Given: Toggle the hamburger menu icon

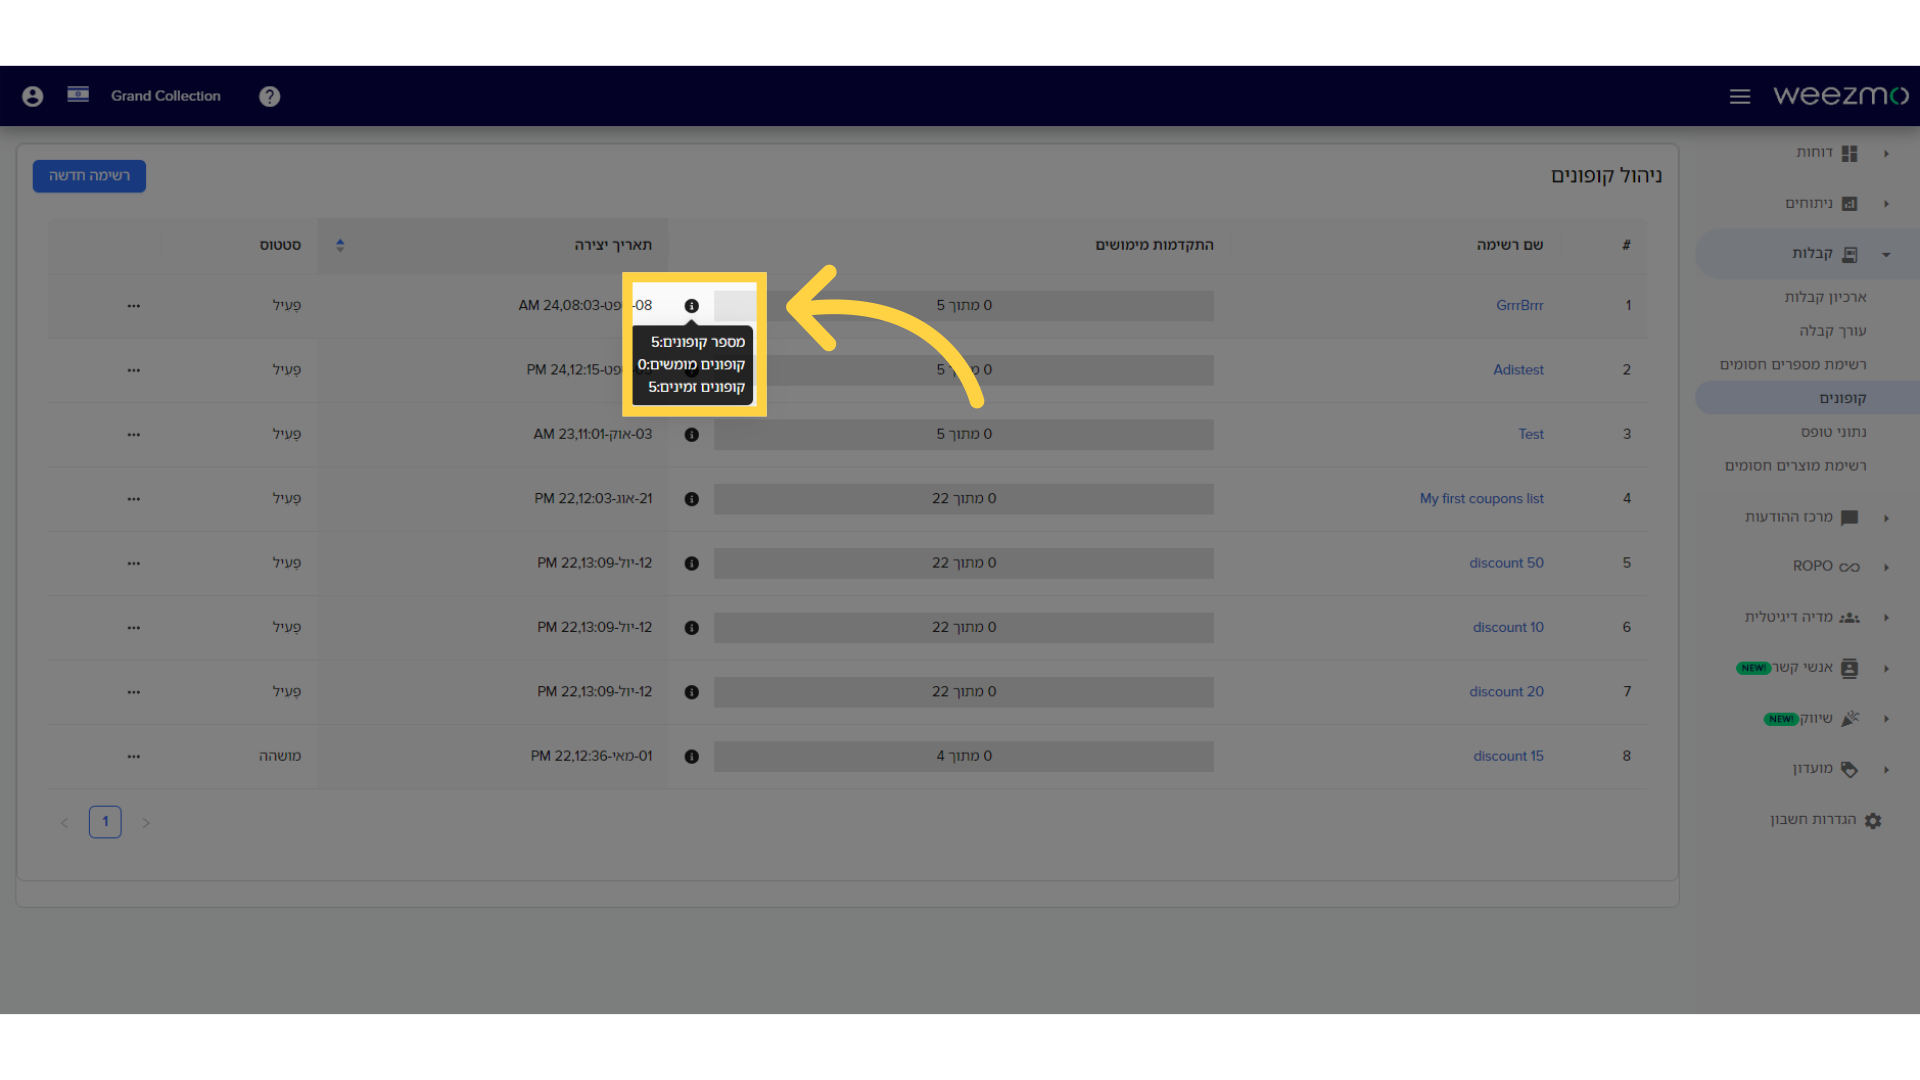Looking at the screenshot, I should pyautogui.click(x=1740, y=96).
